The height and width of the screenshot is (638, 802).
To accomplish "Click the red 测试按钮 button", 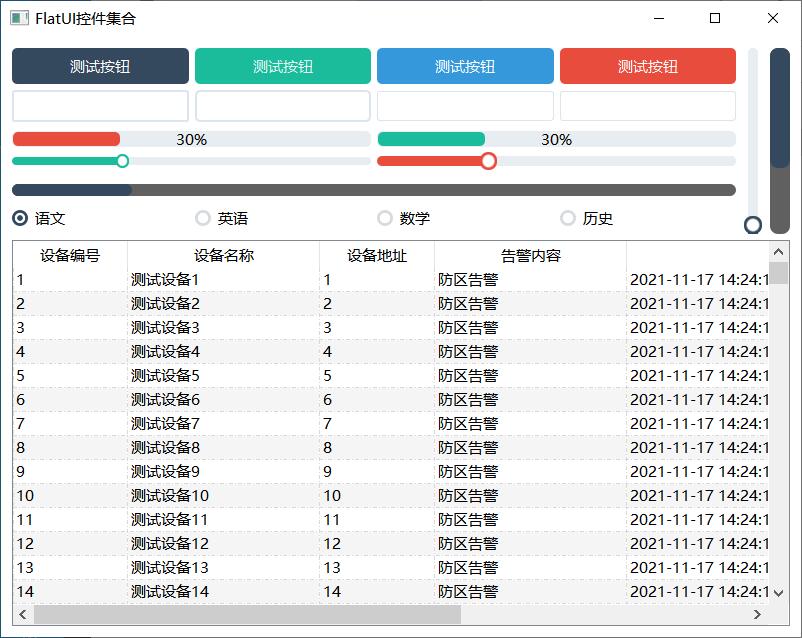I will pos(647,66).
